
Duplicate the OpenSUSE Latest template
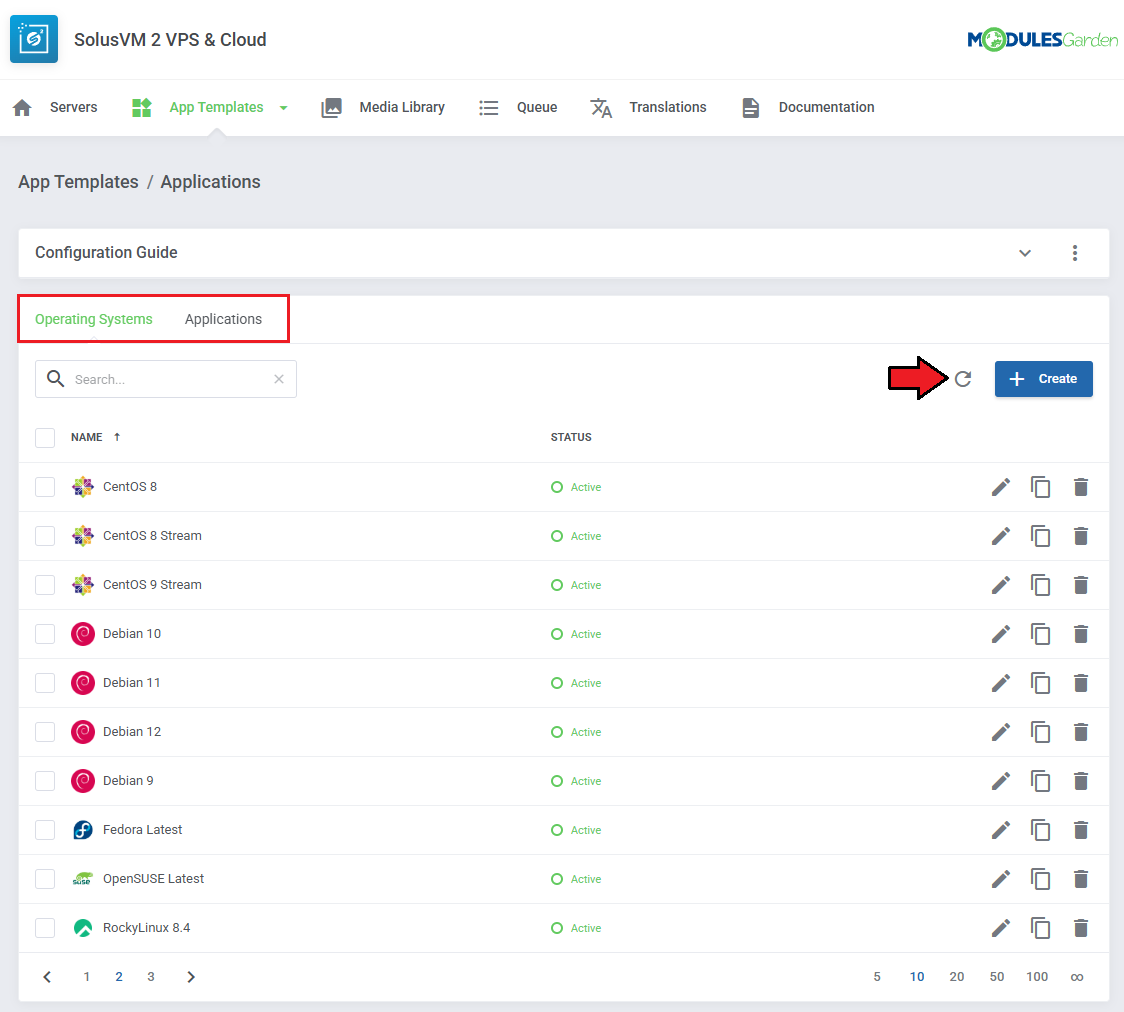click(1041, 879)
